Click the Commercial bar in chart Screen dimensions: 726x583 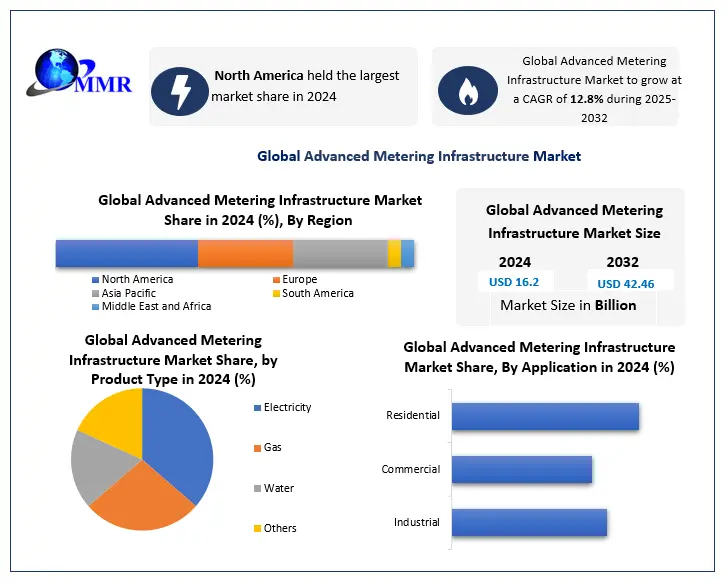tap(521, 470)
